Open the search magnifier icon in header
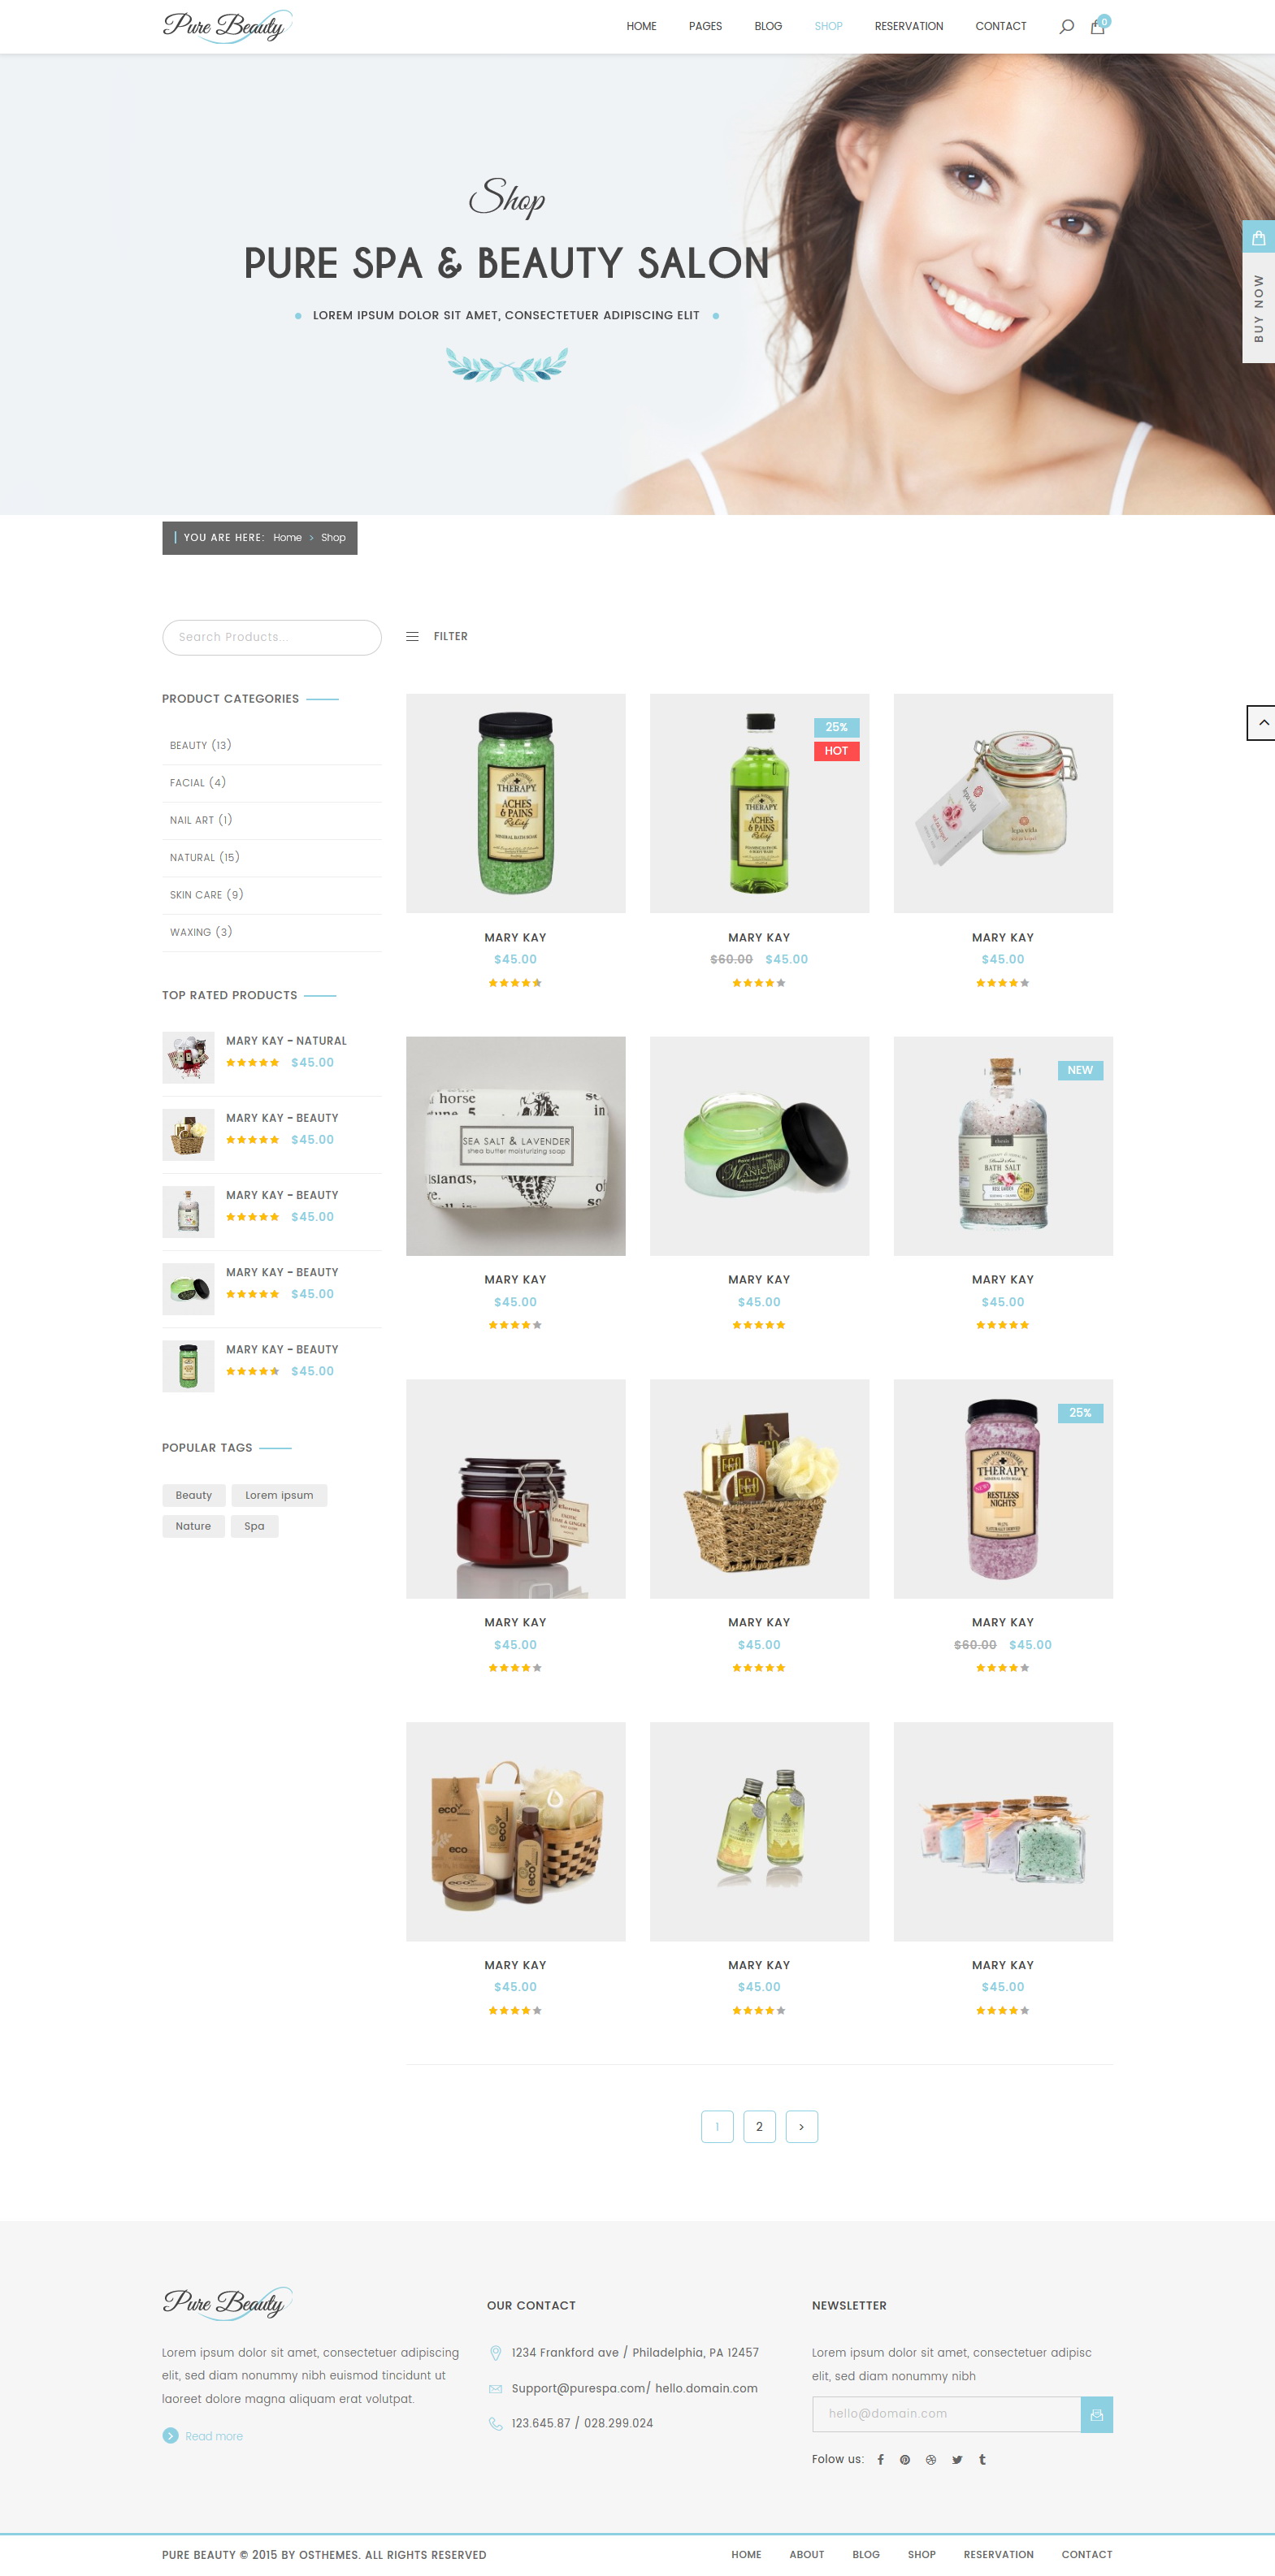1275x2576 pixels. [x=1066, y=27]
